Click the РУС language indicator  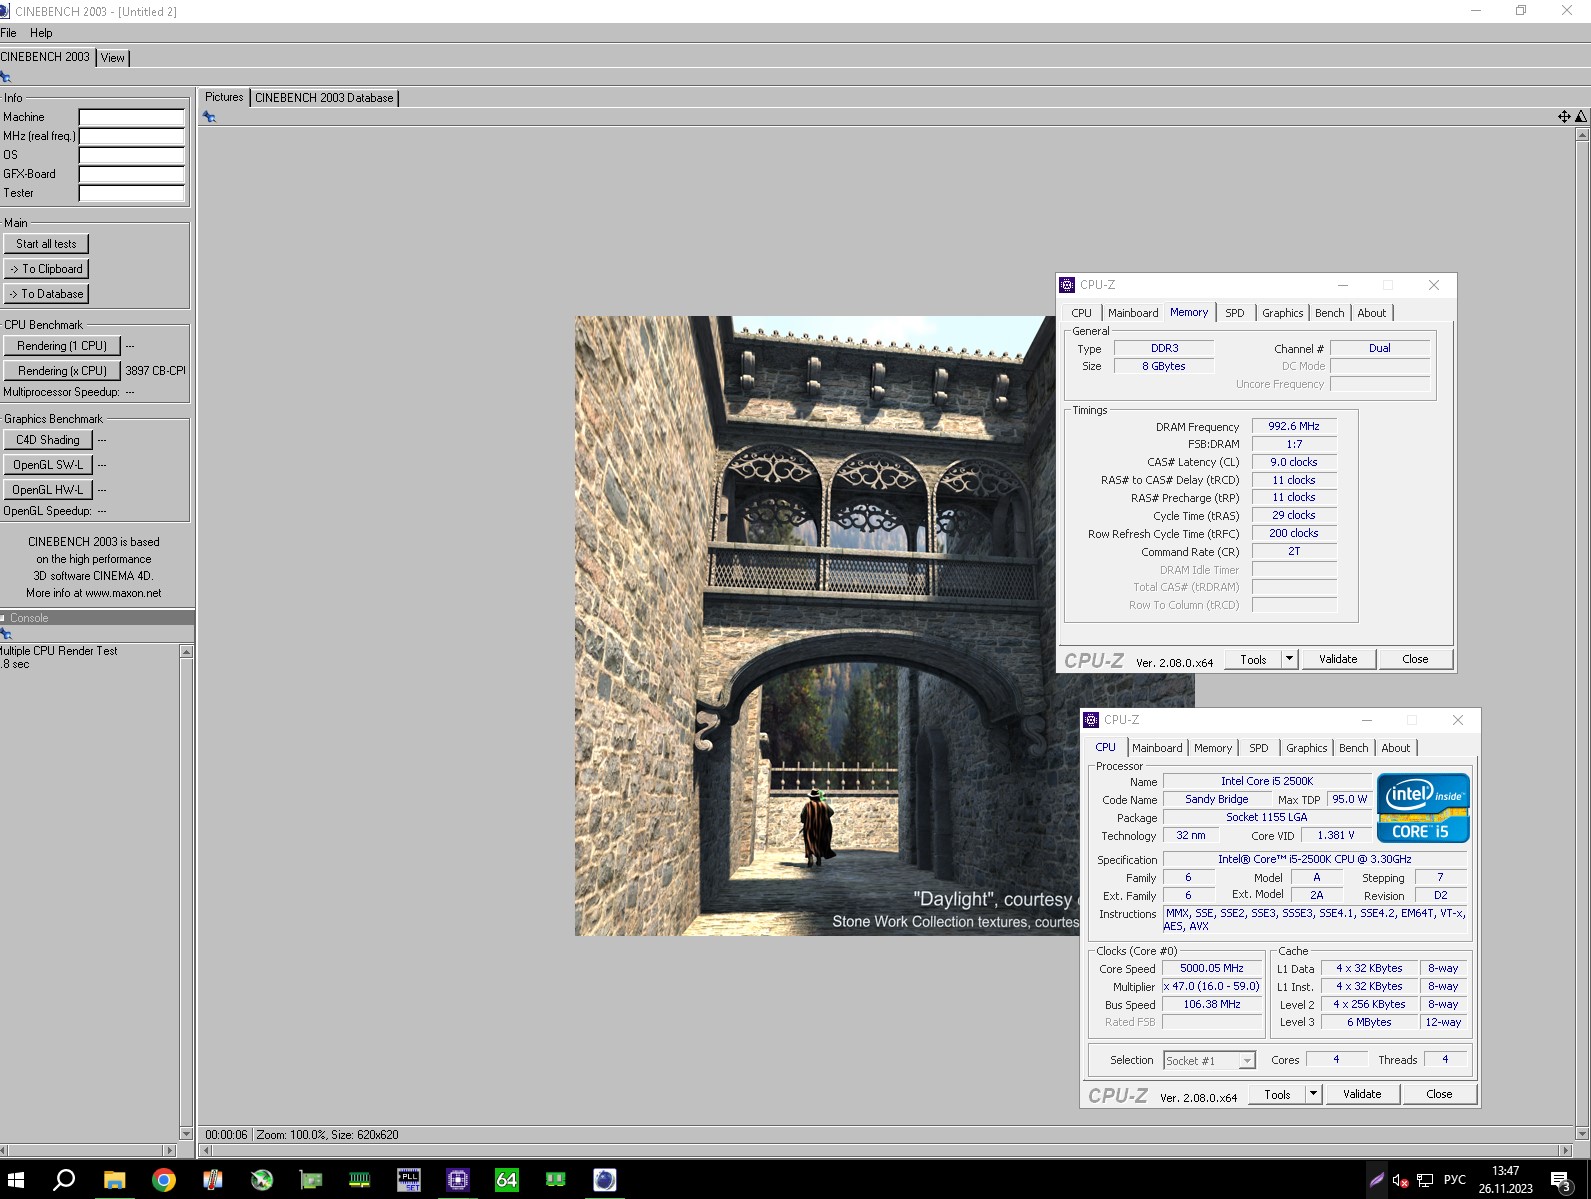click(1454, 1180)
